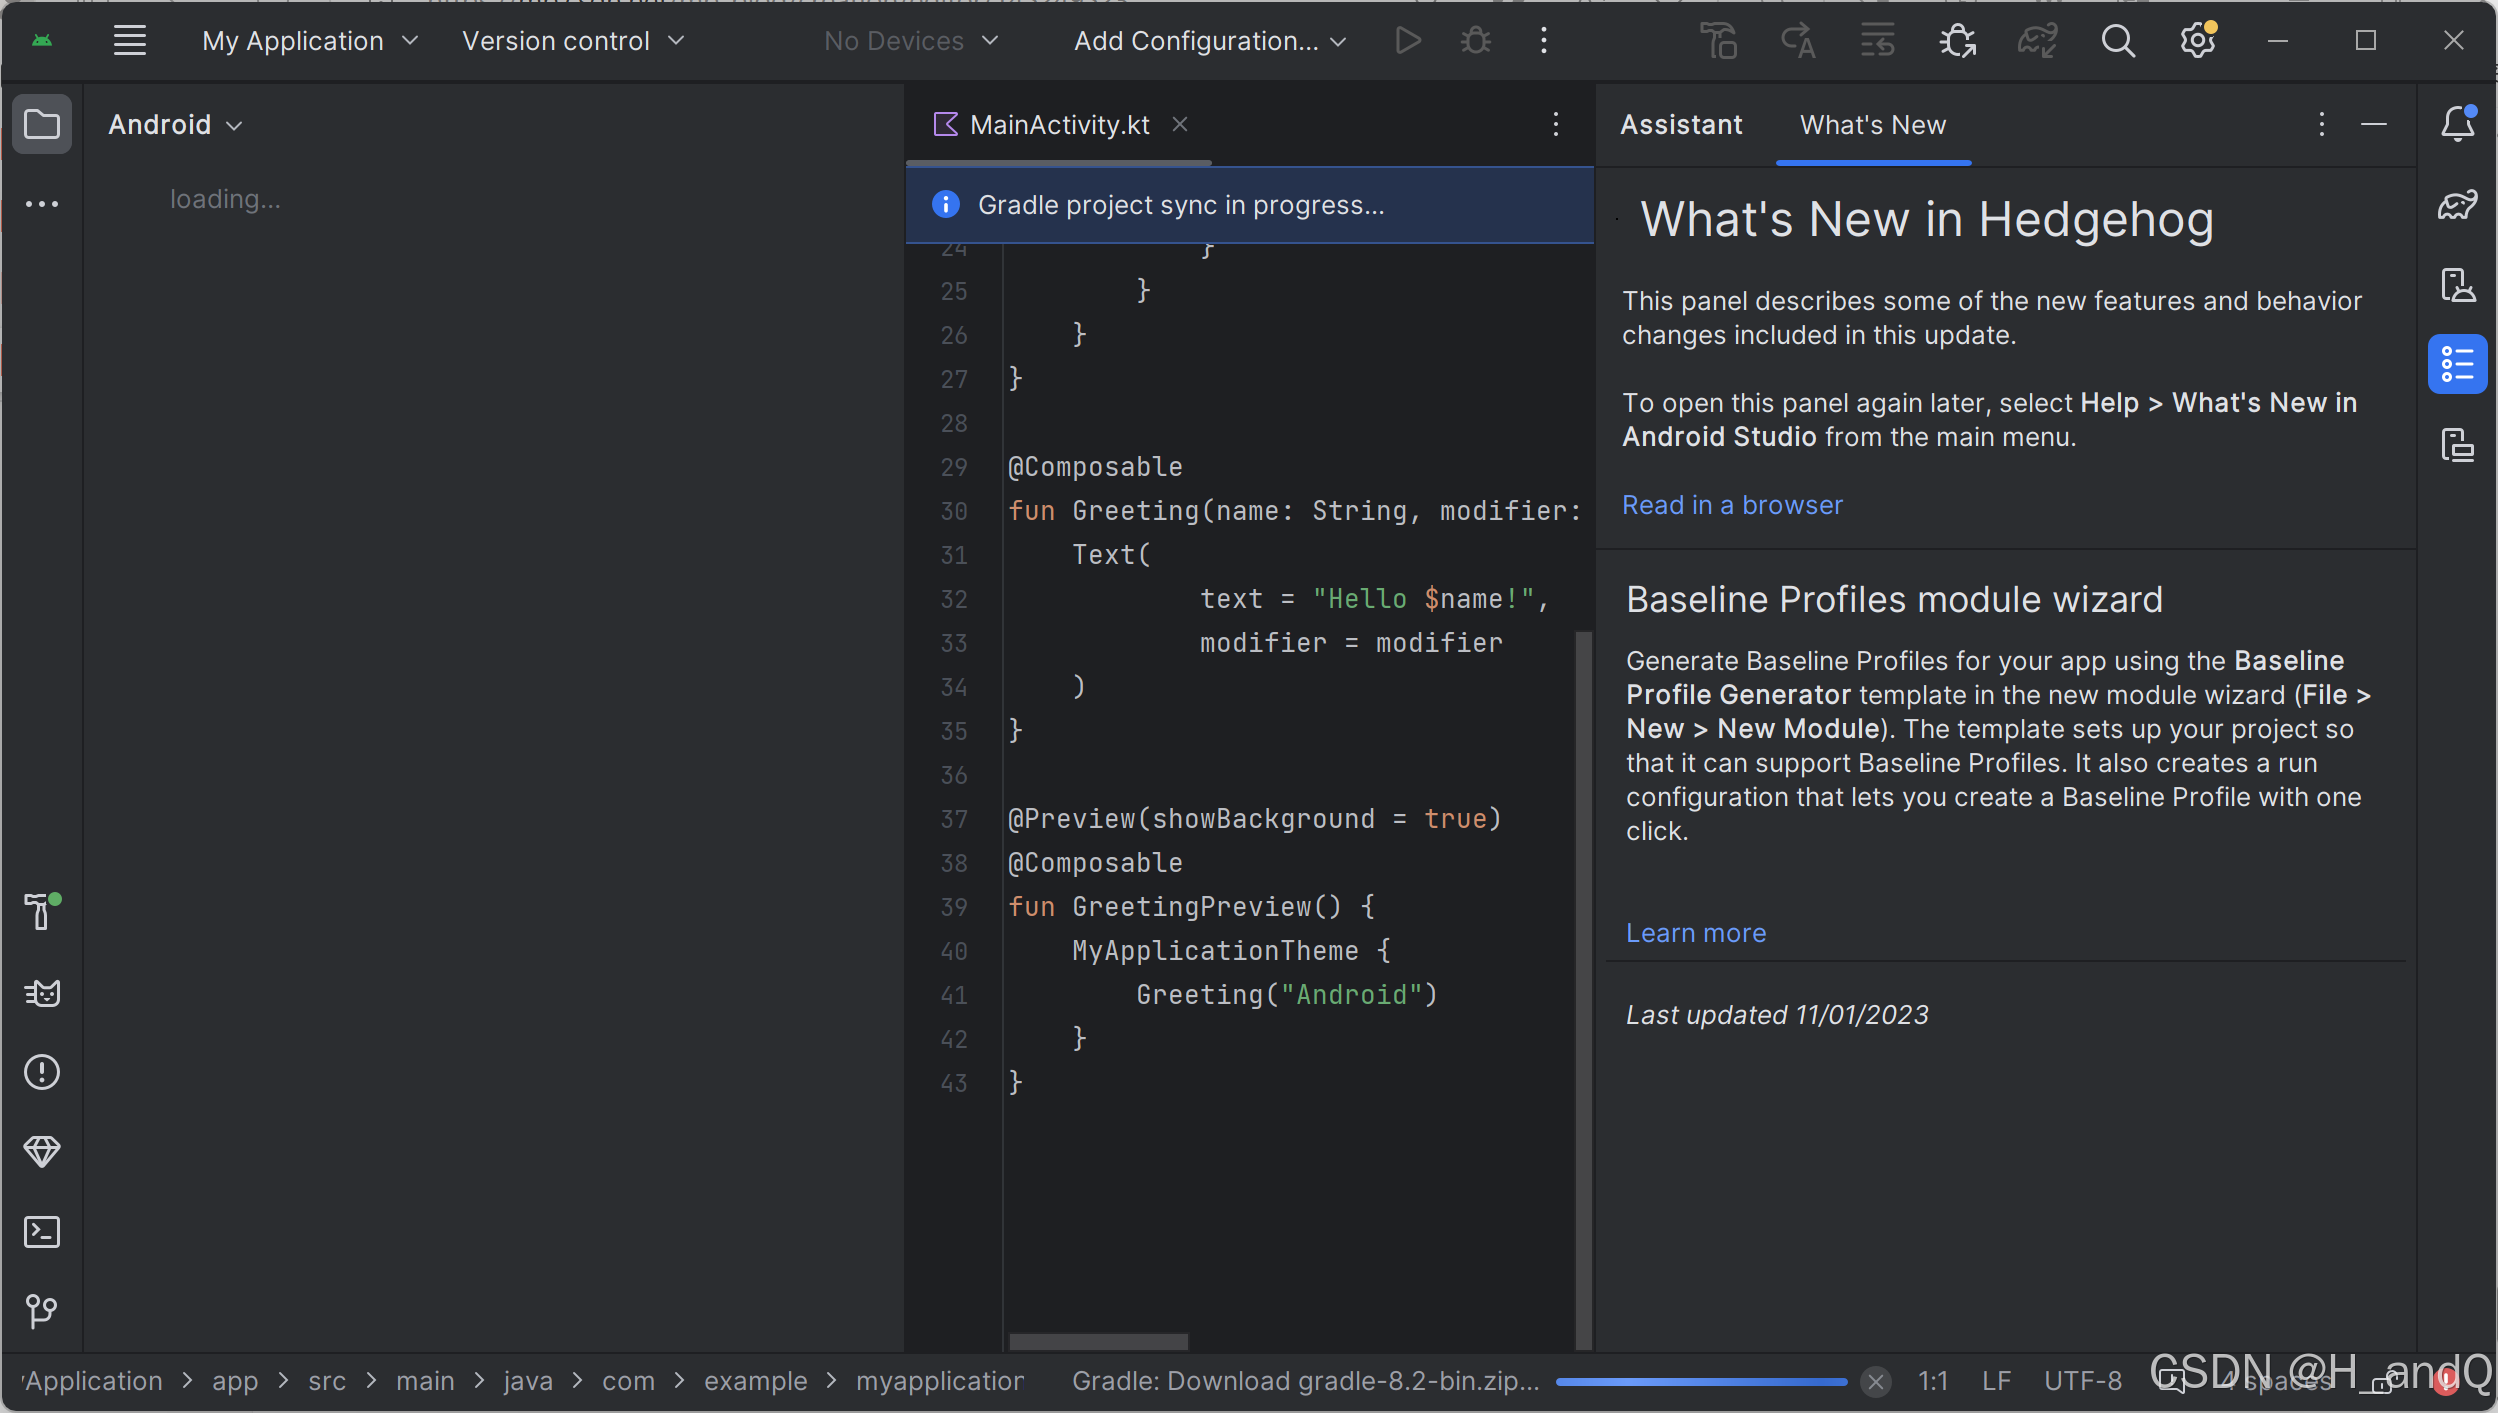Screen dimensions: 2498x1413
Task: Click the Attach Debugger to Android Process icon
Action: pyautogui.click(x=1957, y=41)
